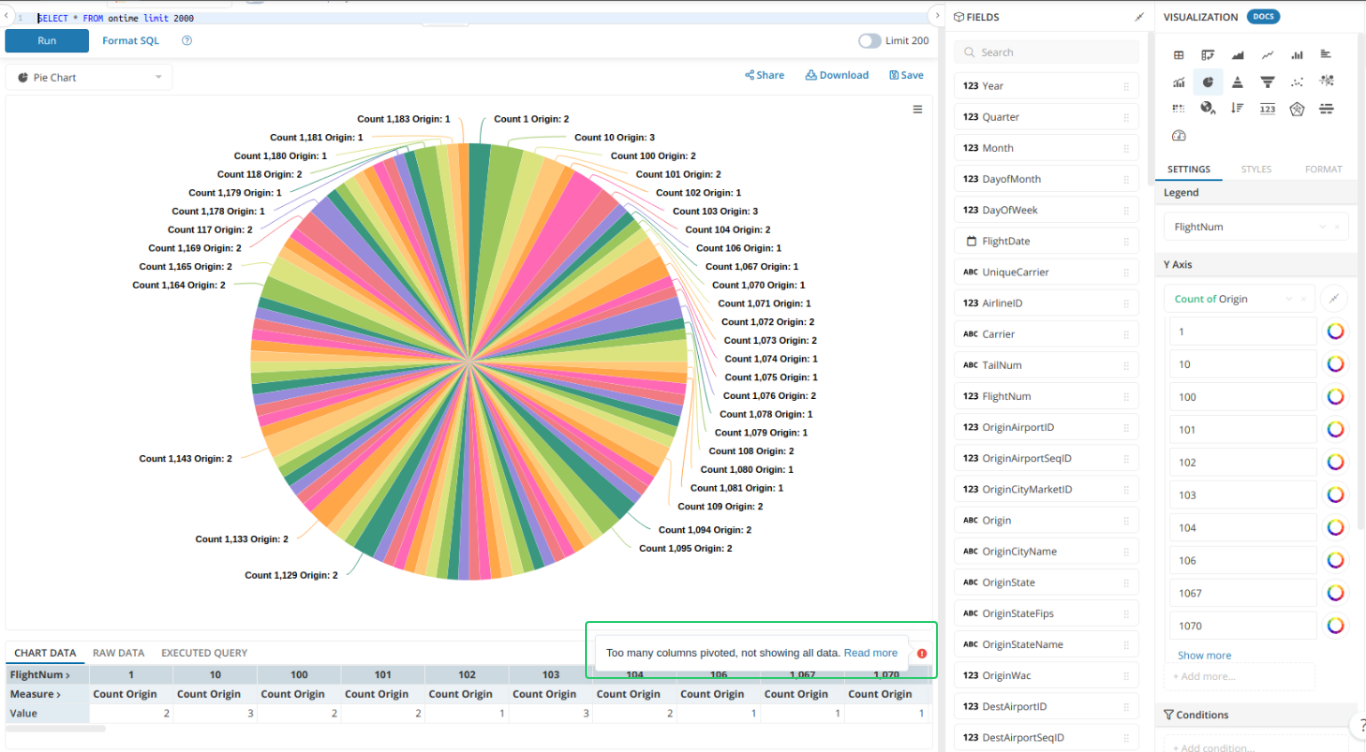
Task: Choose the Funnel chart visualization icon
Action: click(x=1267, y=82)
